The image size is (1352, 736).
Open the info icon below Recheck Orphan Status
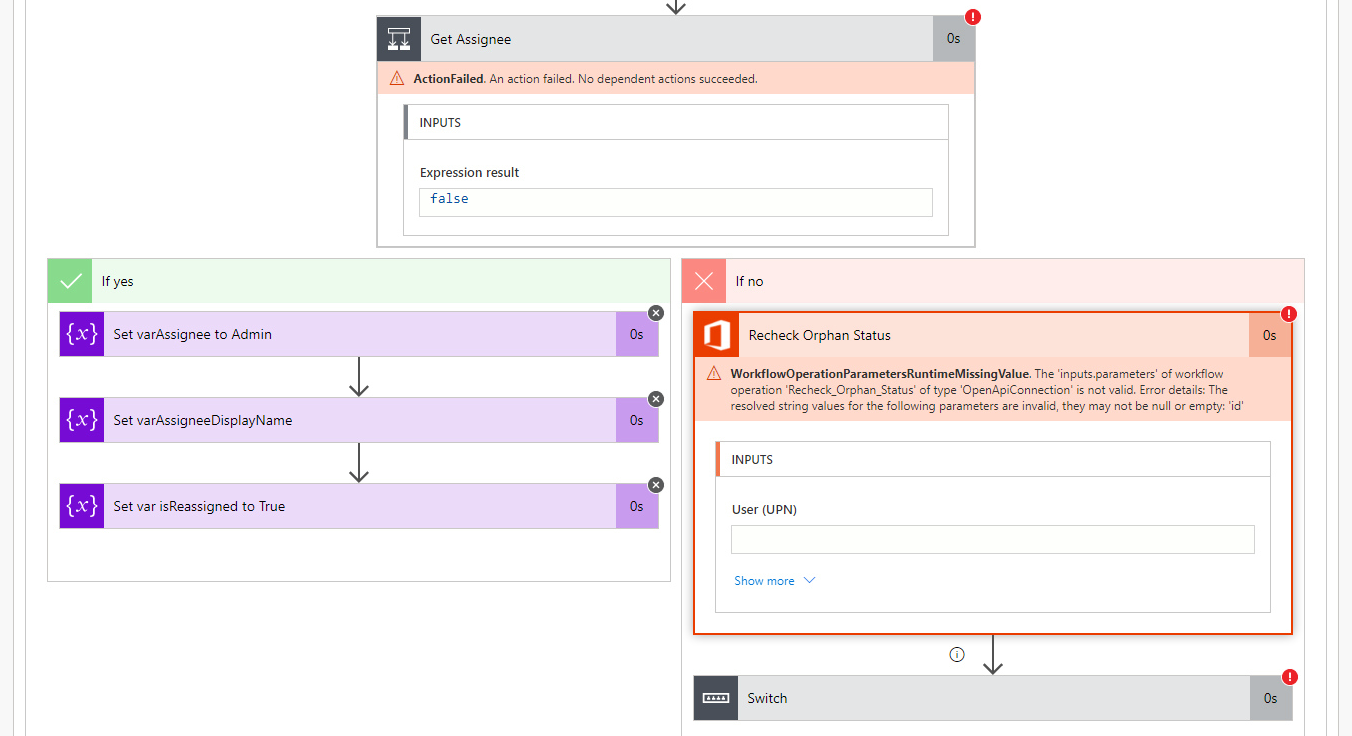click(x=956, y=654)
